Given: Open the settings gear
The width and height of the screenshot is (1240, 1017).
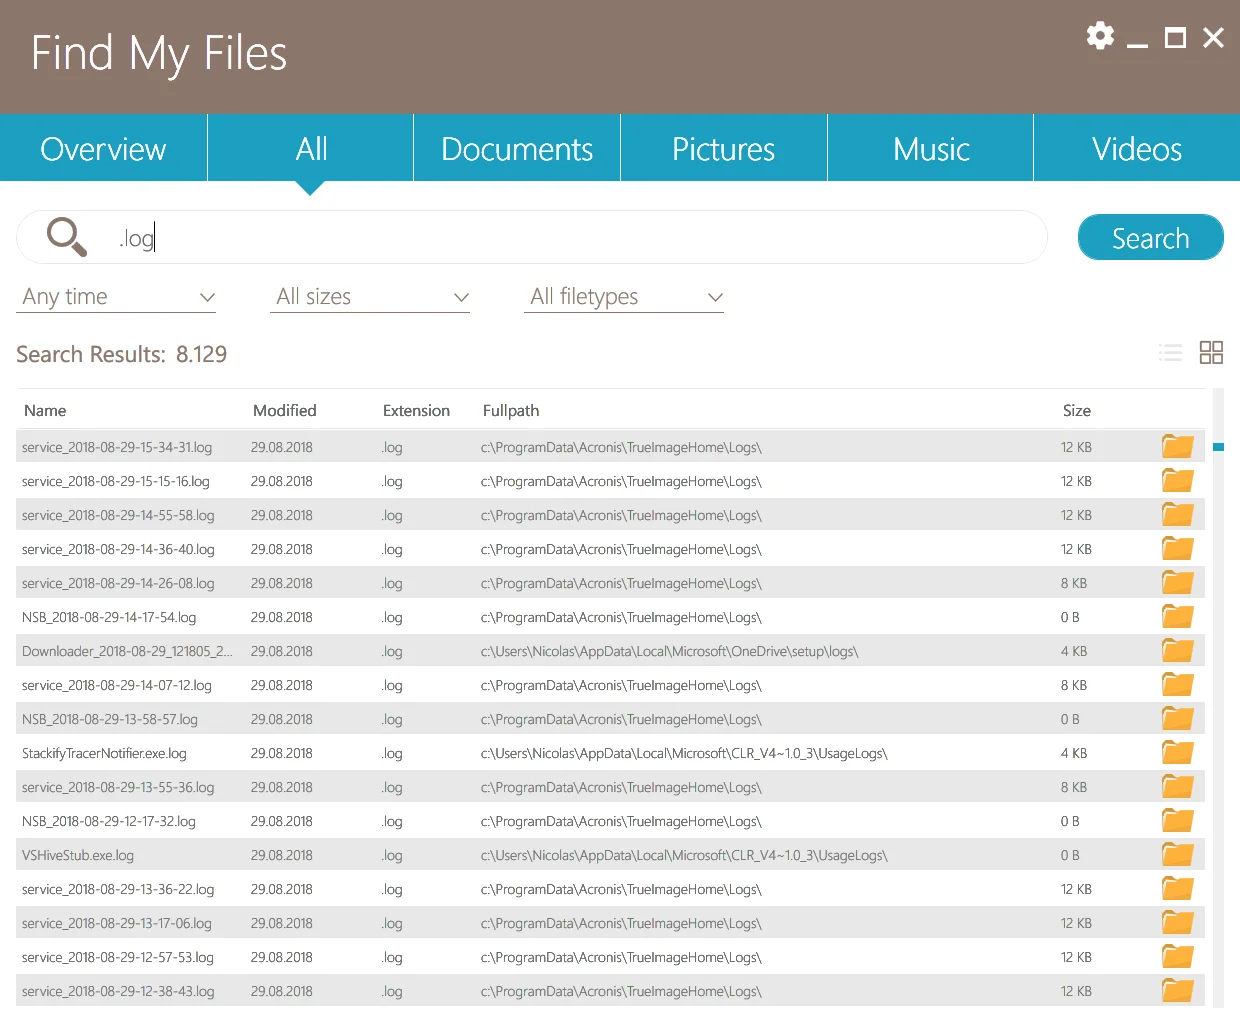Looking at the screenshot, I should point(1100,36).
